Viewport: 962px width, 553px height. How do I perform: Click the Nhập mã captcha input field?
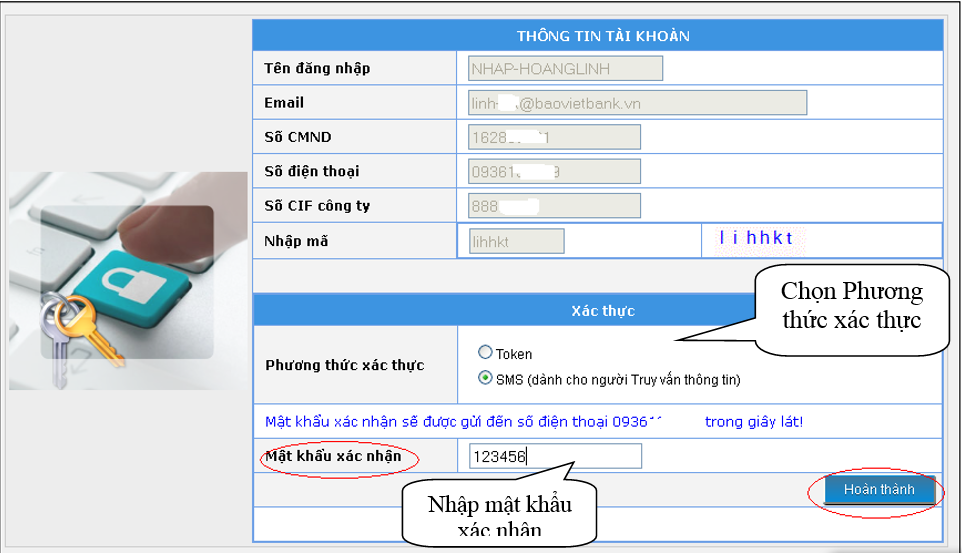pyautogui.click(x=510, y=241)
